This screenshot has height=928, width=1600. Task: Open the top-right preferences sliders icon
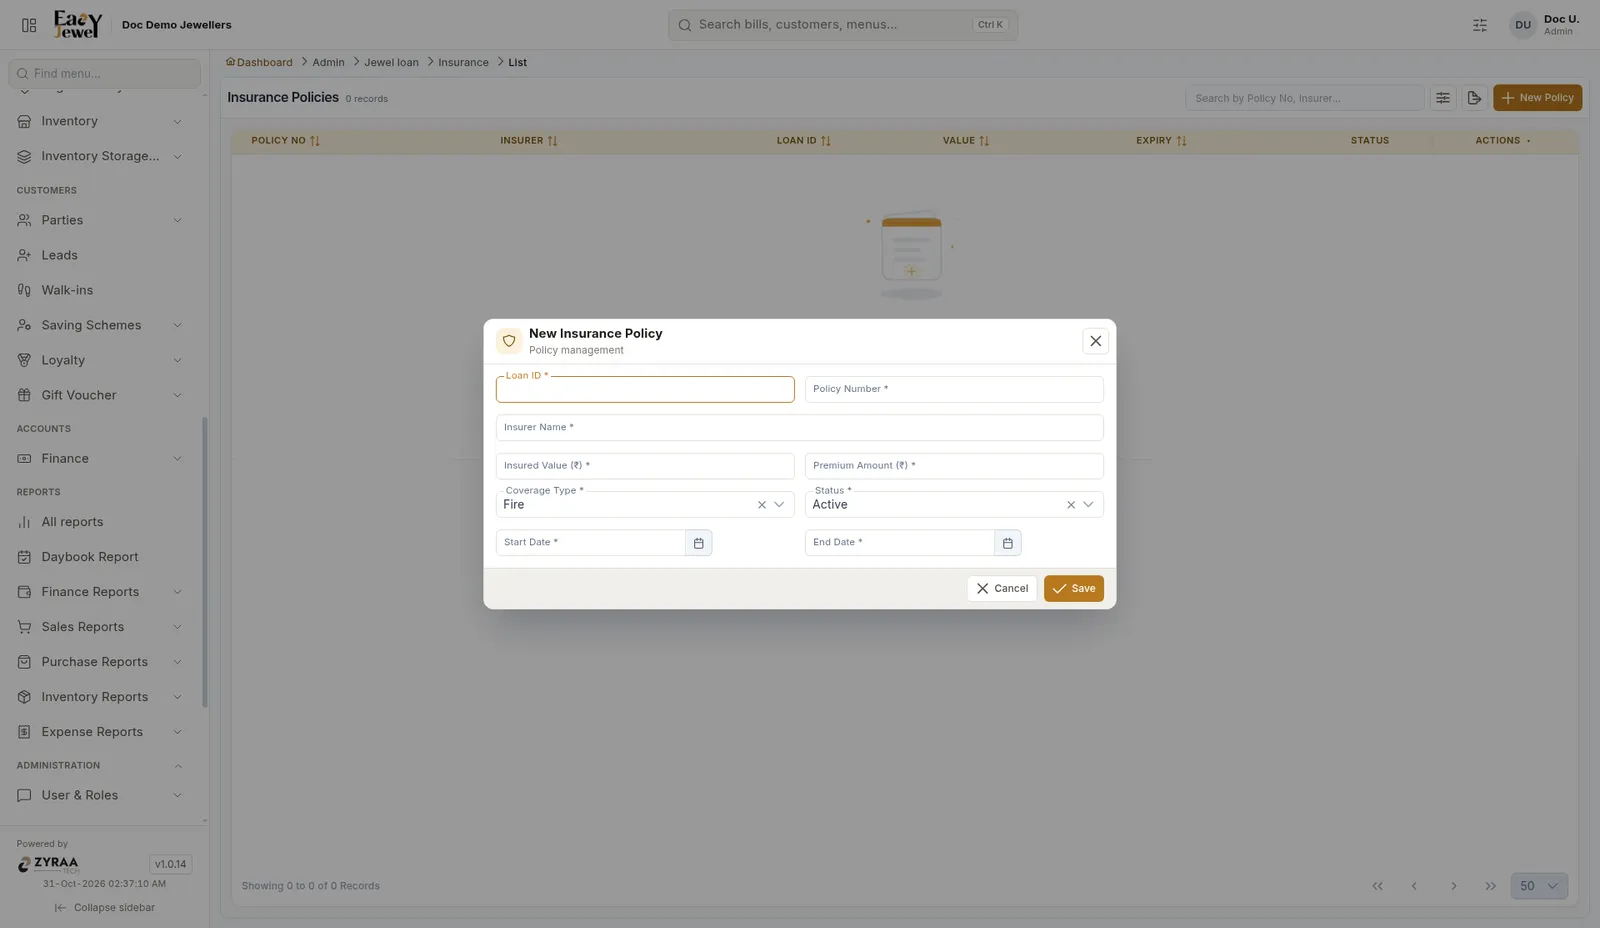pyautogui.click(x=1480, y=25)
